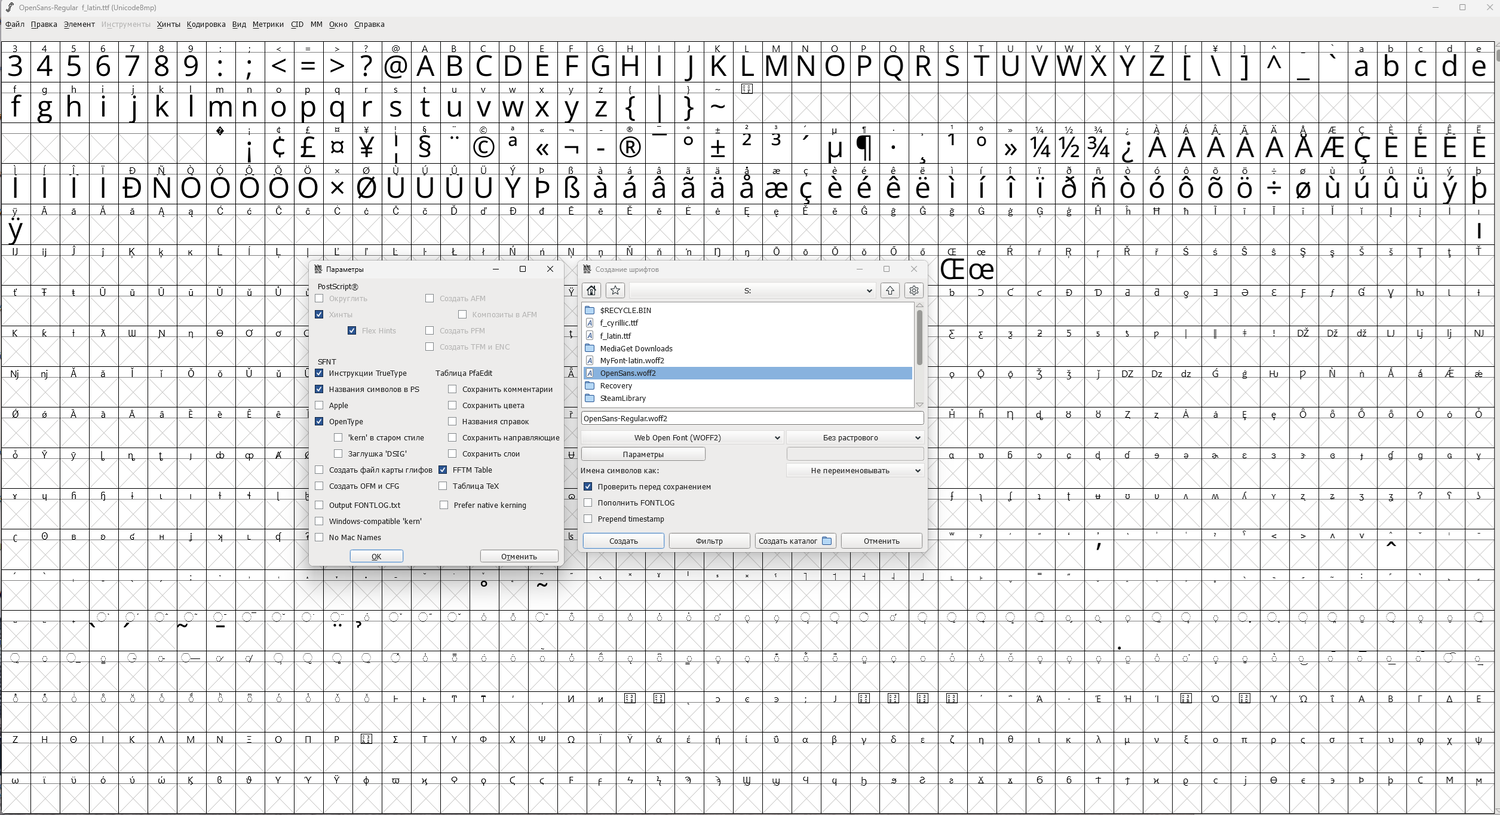Open the Метрики menu
Viewport: 1500px width, 815px height.
pos(267,24)
